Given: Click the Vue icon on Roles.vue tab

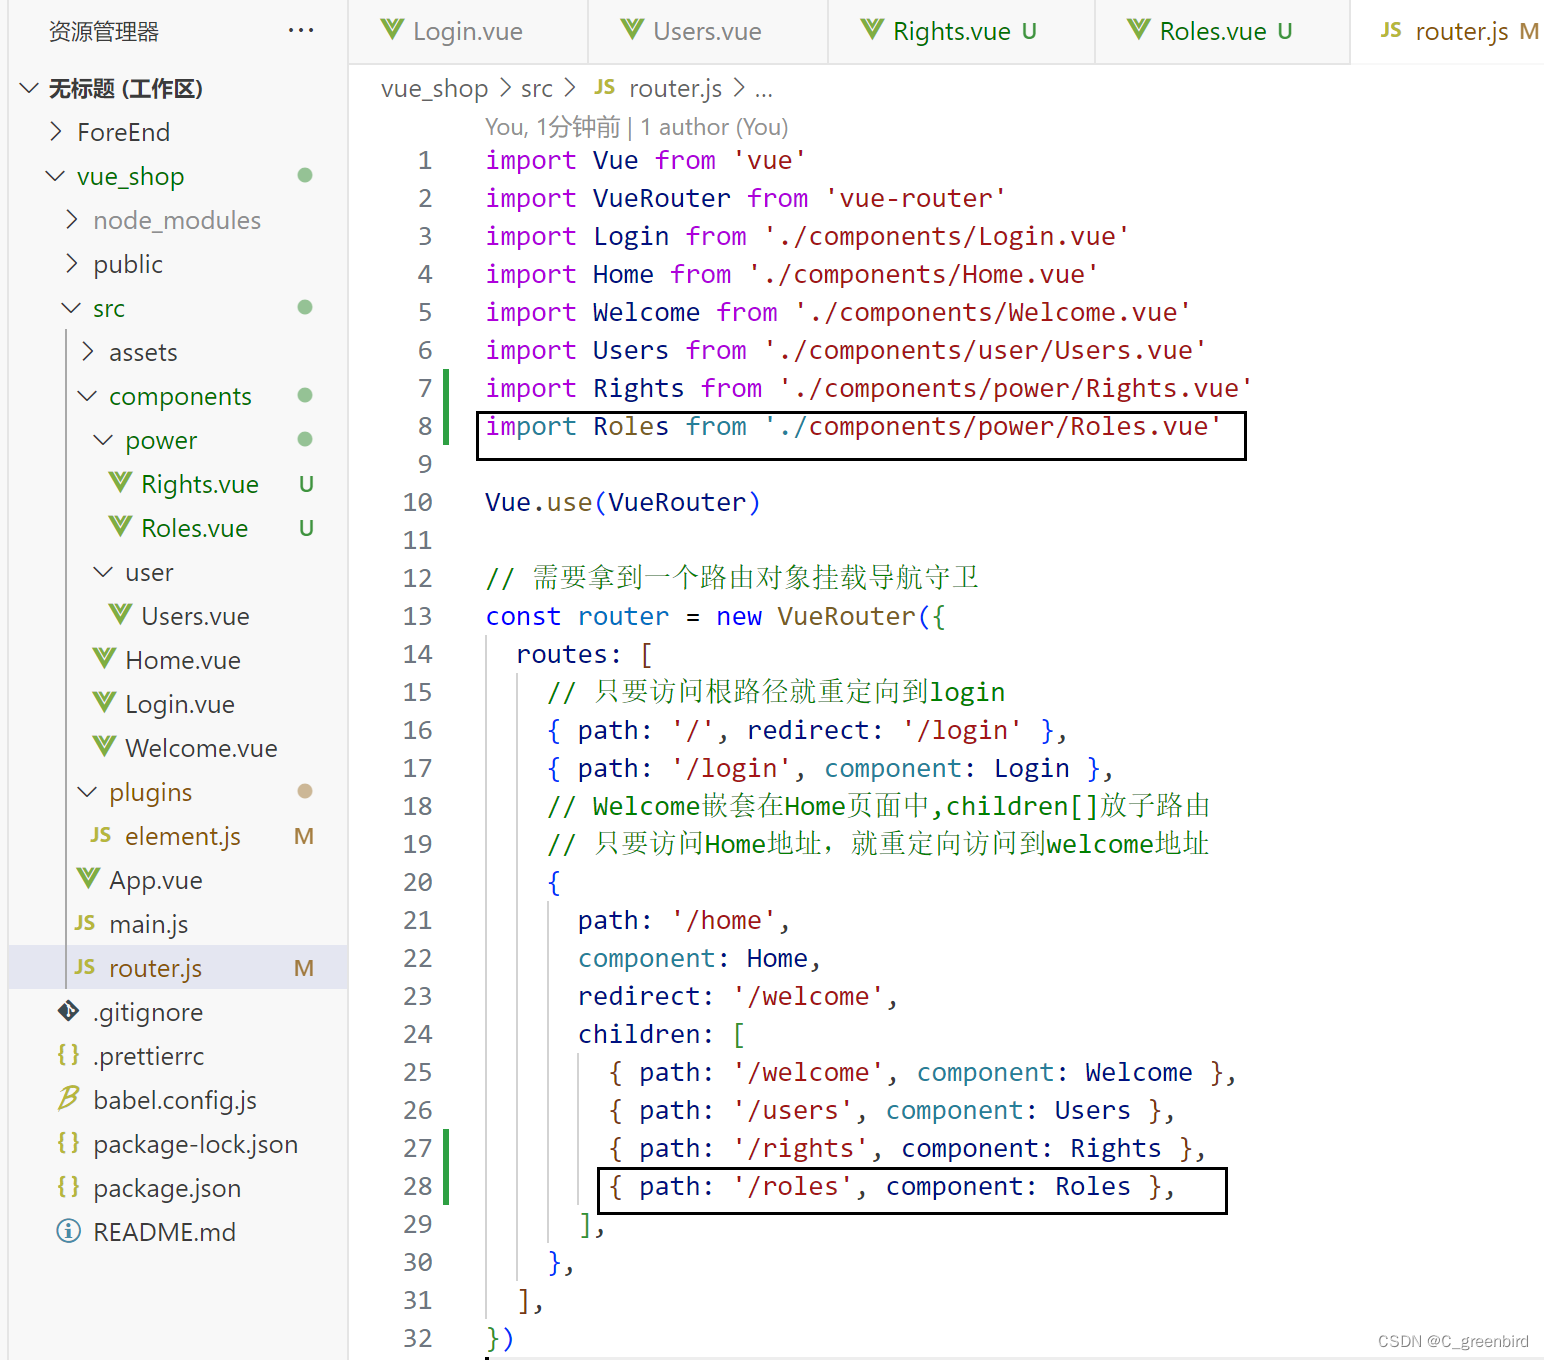Looking at the screenshot, I should [1139, 30].
